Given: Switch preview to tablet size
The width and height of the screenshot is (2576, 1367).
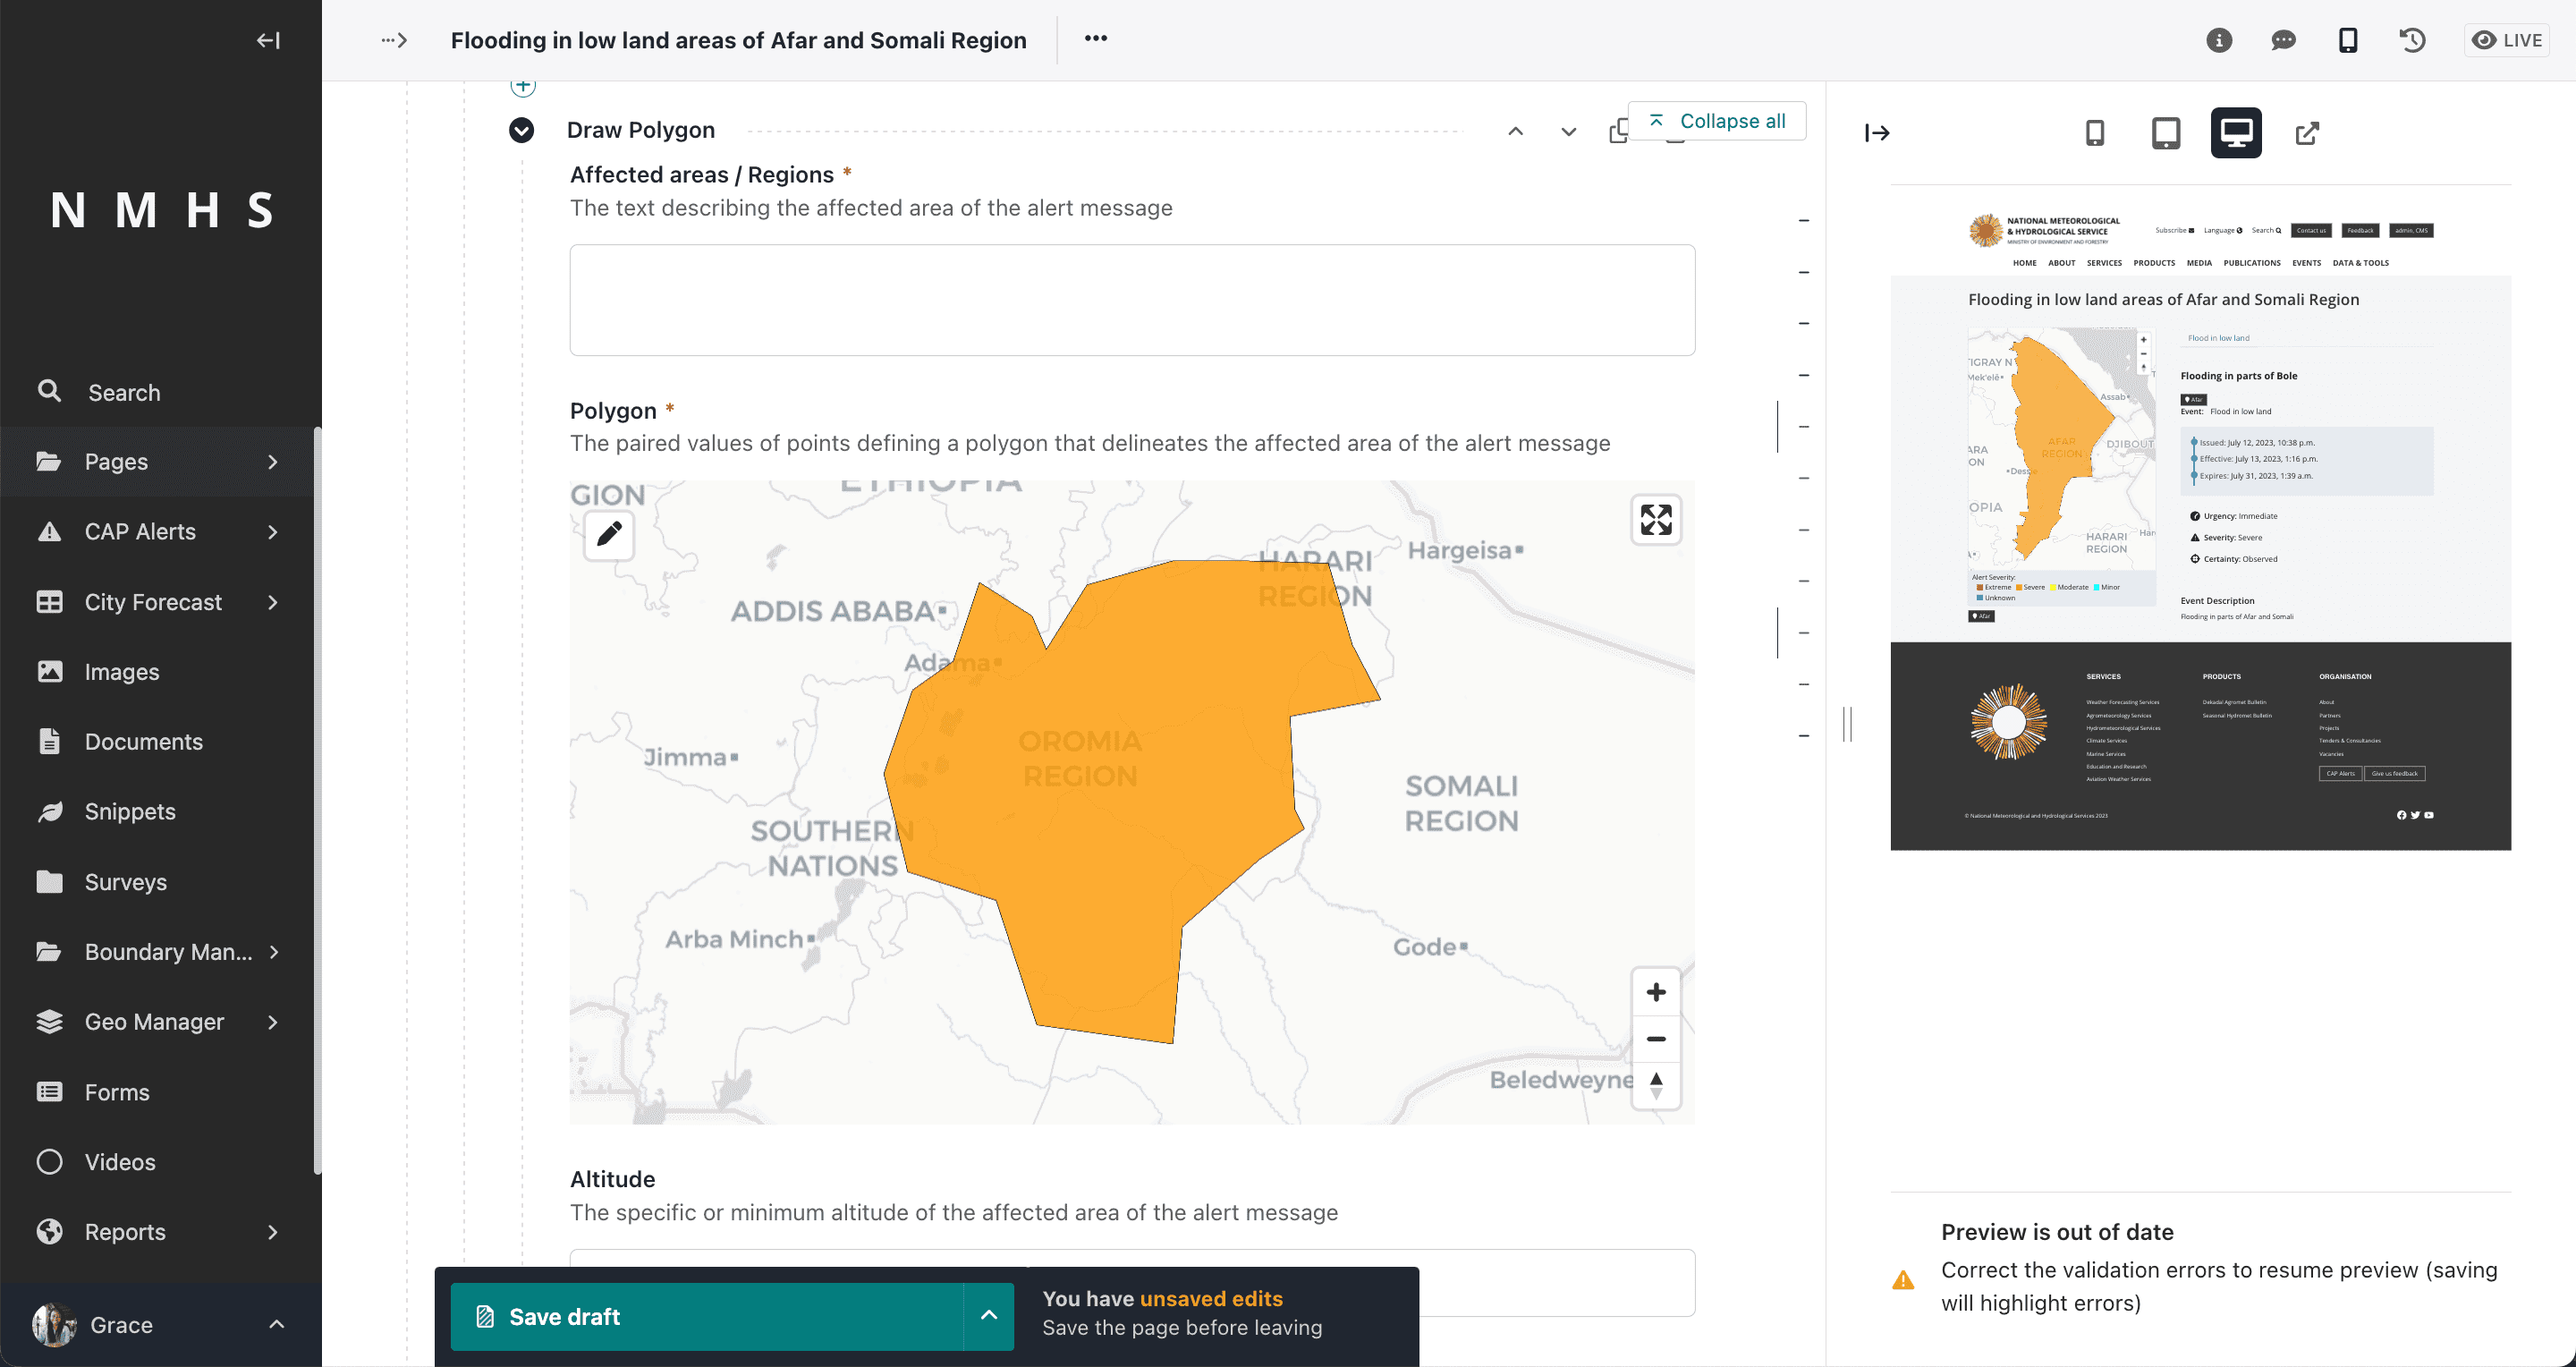Looking at the screenshot, I should click(2166, 133).
